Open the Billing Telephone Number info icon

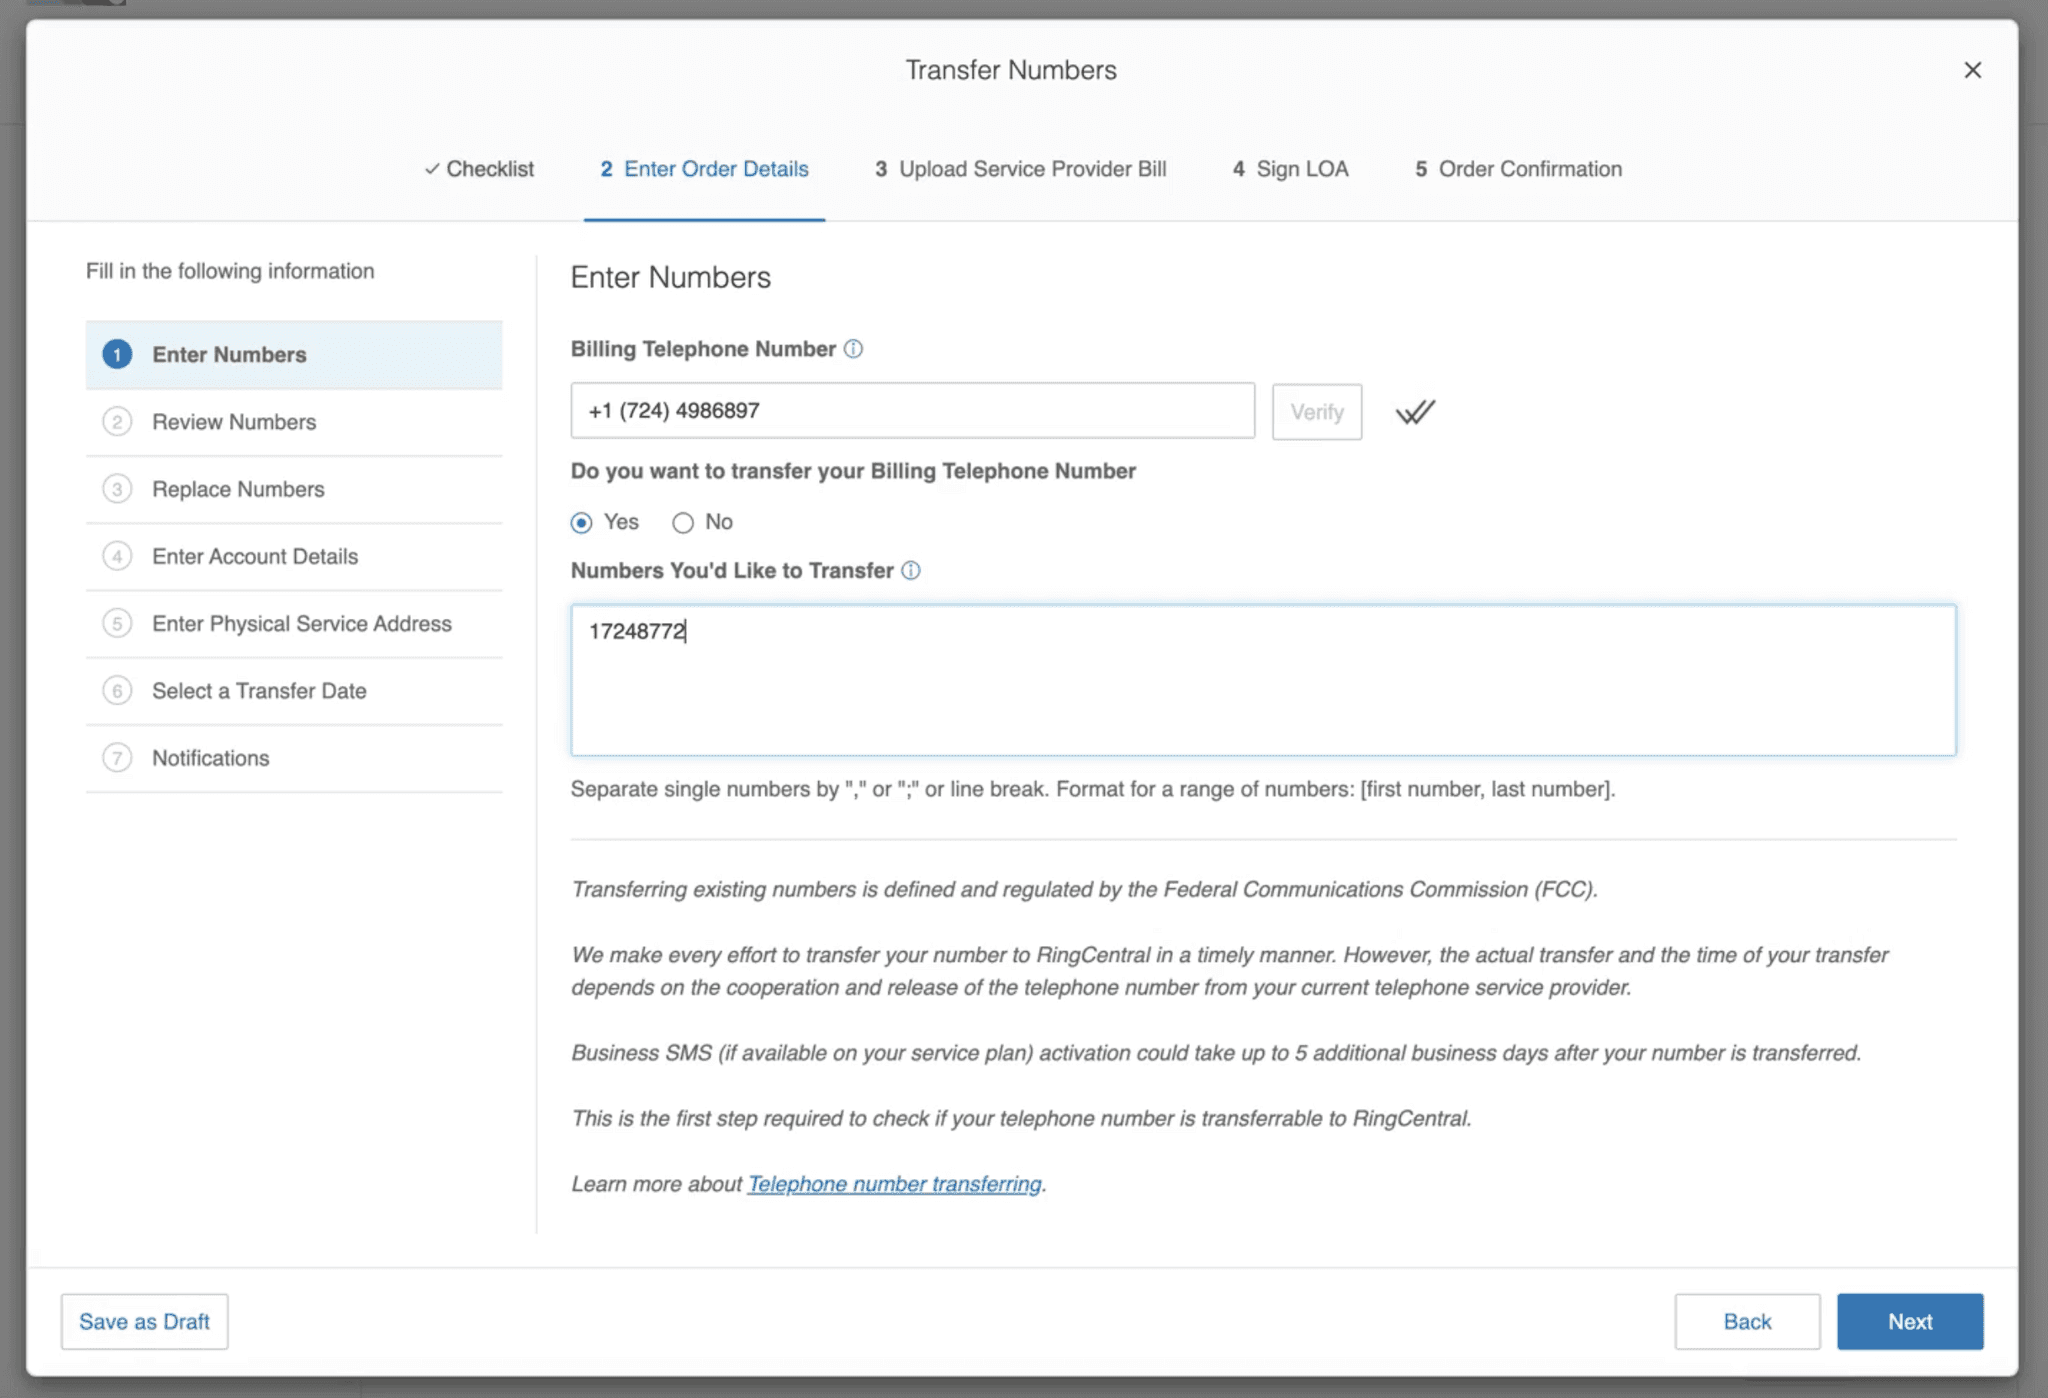coord(853,349)
